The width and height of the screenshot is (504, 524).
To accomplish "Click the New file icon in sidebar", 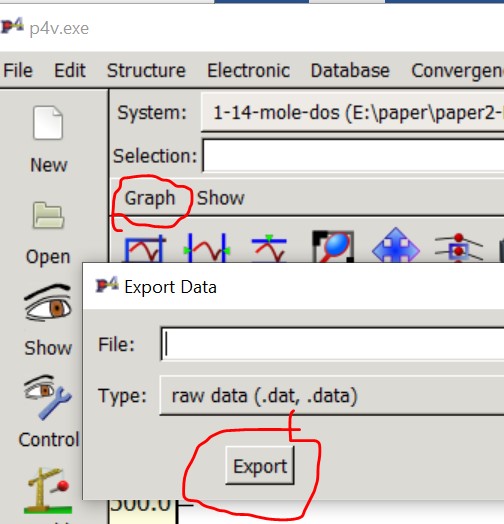I will tap(48, 123).
